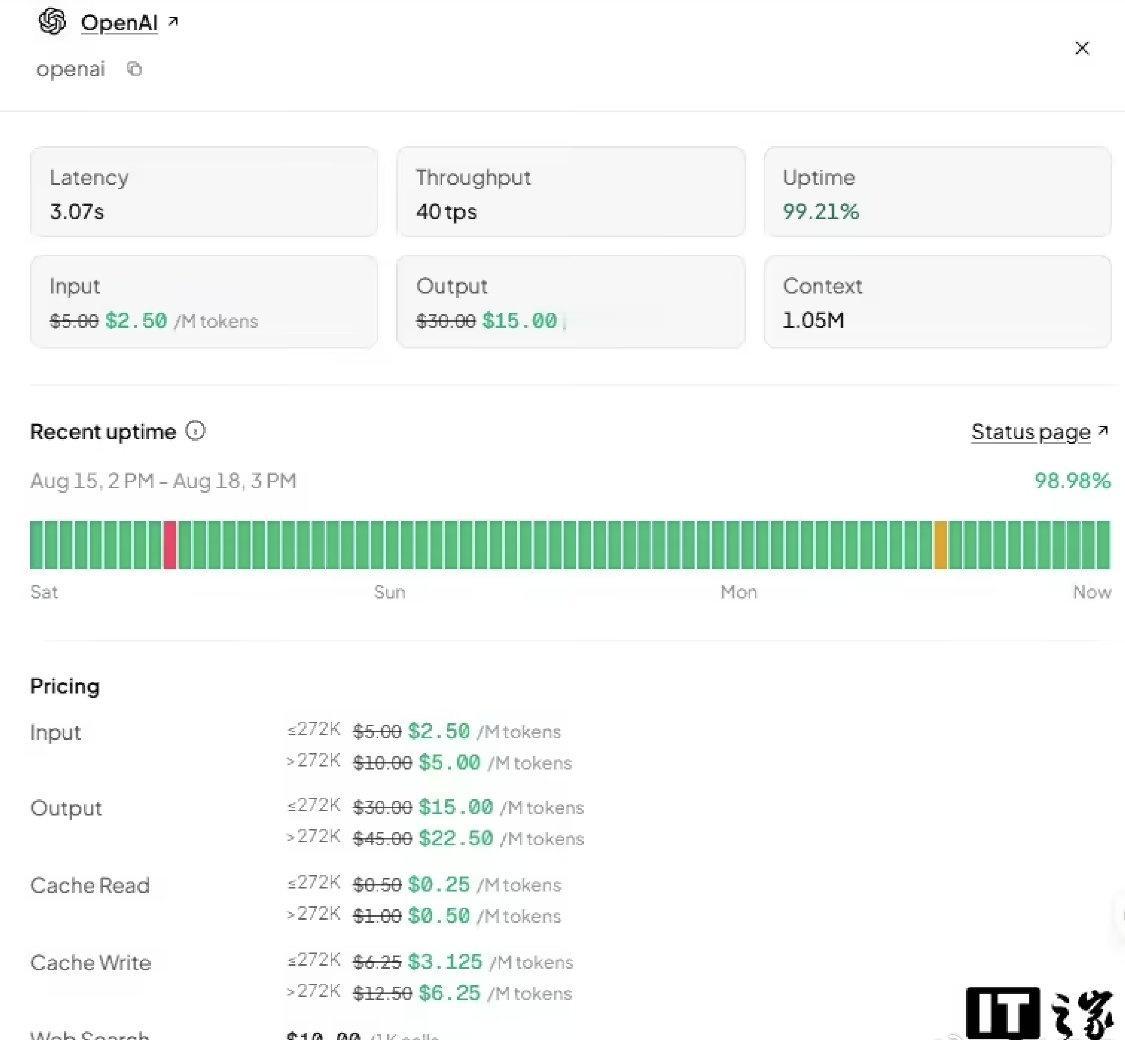This screenshot has height=1040, width=1125.
Task: Click the Cache Write label
Action: pyautogui.click(x=90, y=963)
